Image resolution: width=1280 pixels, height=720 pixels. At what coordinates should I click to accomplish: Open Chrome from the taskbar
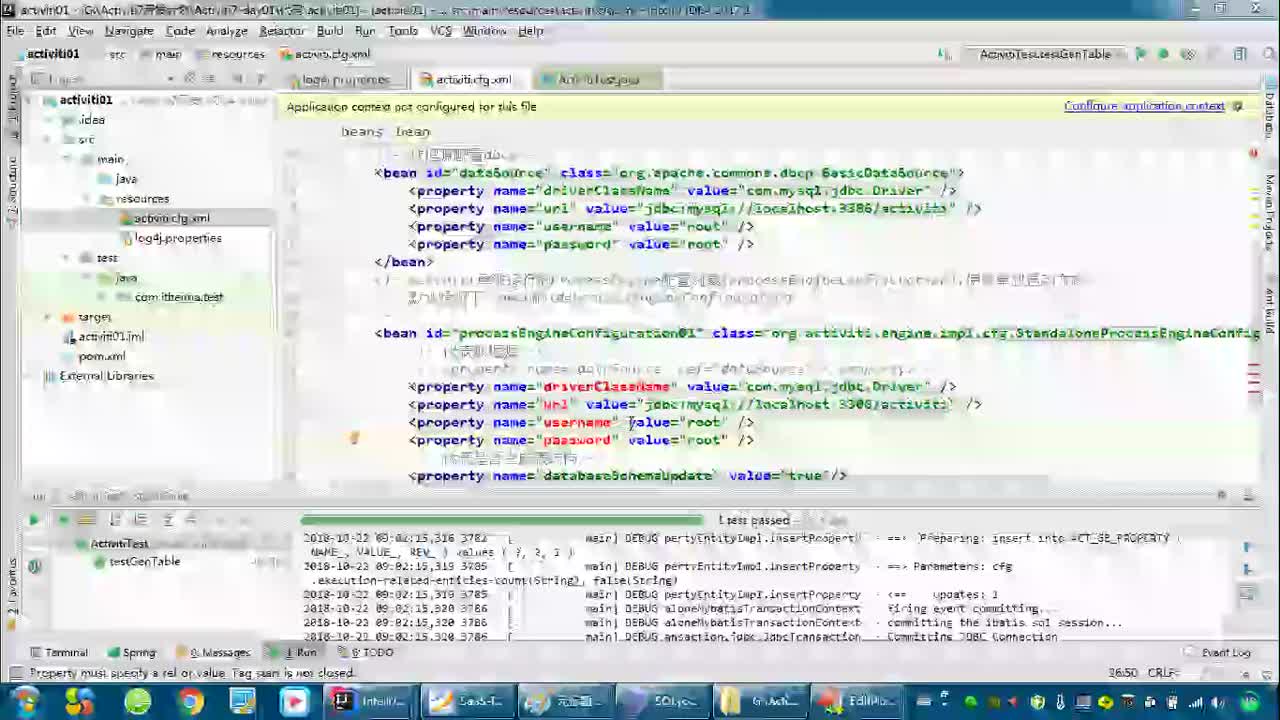click(x=190, y=701)
